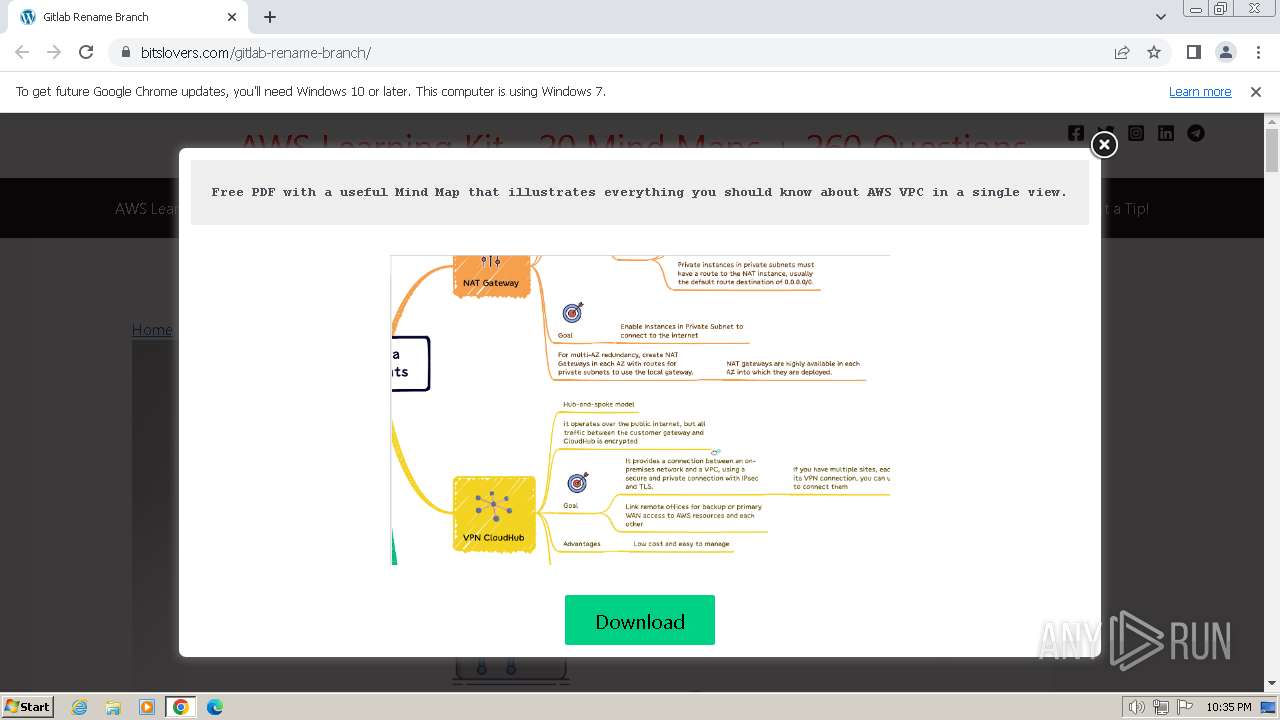Open File Explorer from taskbar
The height and width of the screenshot is (720, 1280).
(113, 707)
